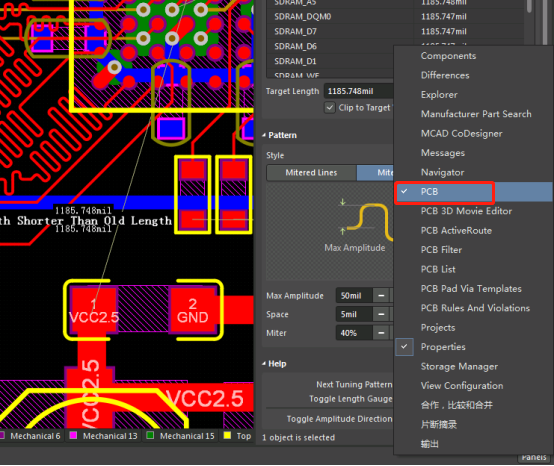Select the SDRAM_D6 net row
Screen dimensions: 554x466
click(330, 46)
